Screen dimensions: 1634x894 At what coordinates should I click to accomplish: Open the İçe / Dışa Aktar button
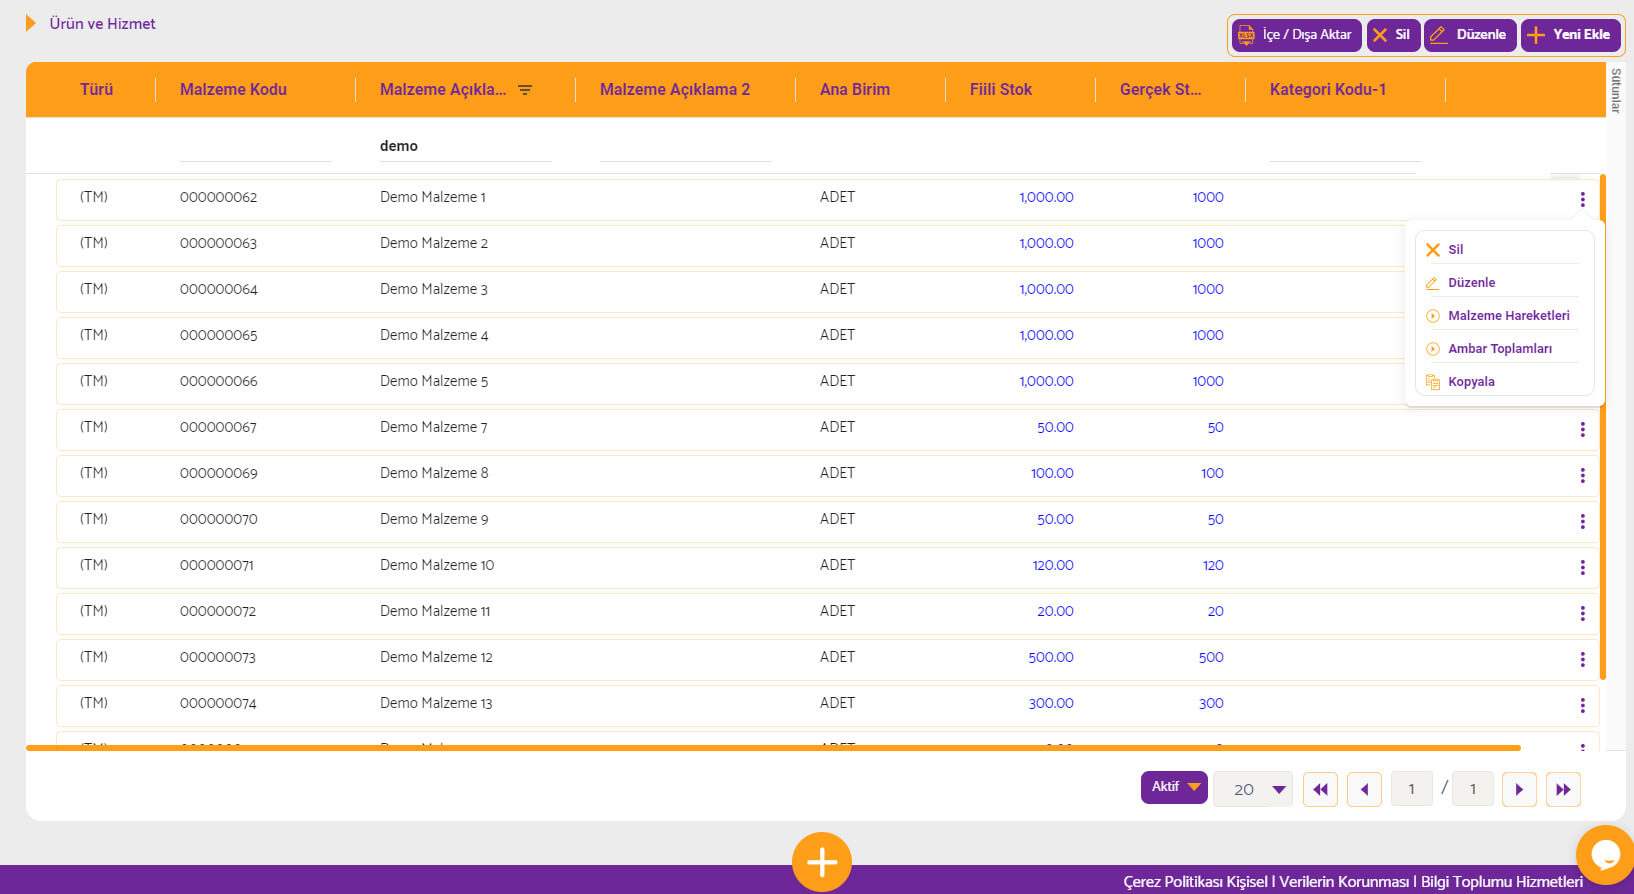coord(1296,35)
